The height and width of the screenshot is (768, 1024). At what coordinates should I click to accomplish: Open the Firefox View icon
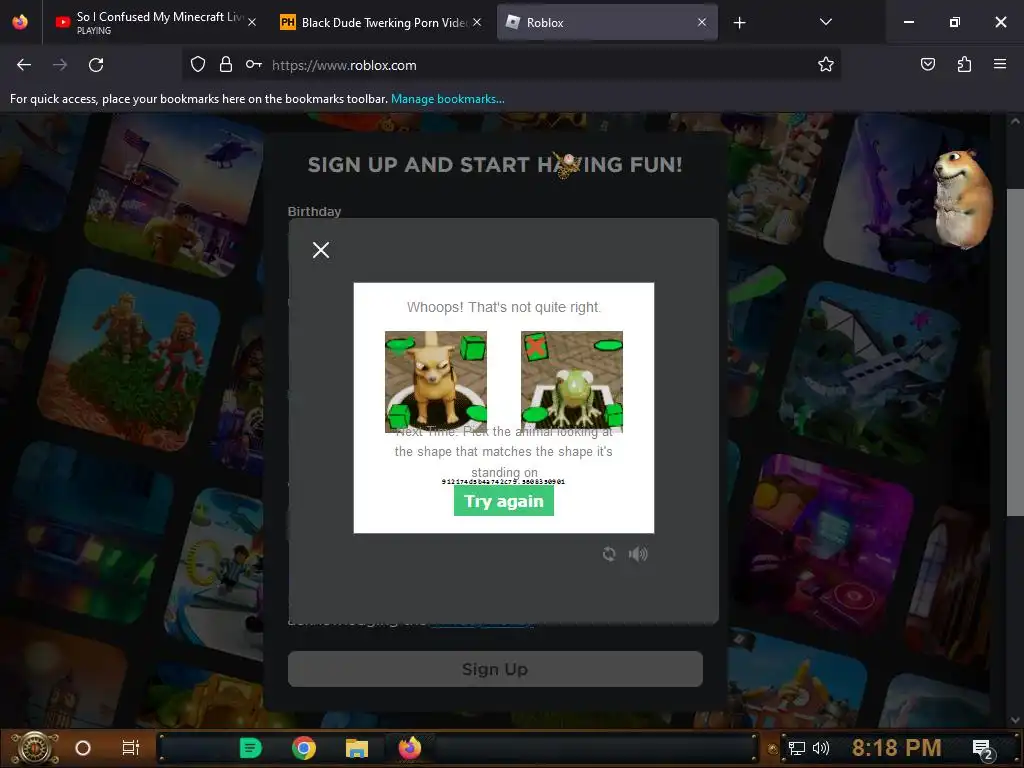[20, 22]
